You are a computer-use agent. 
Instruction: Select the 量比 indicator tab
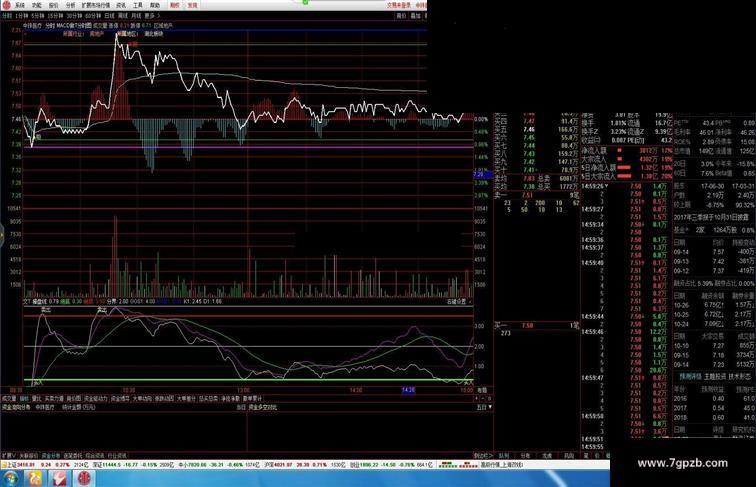(37, 399)
